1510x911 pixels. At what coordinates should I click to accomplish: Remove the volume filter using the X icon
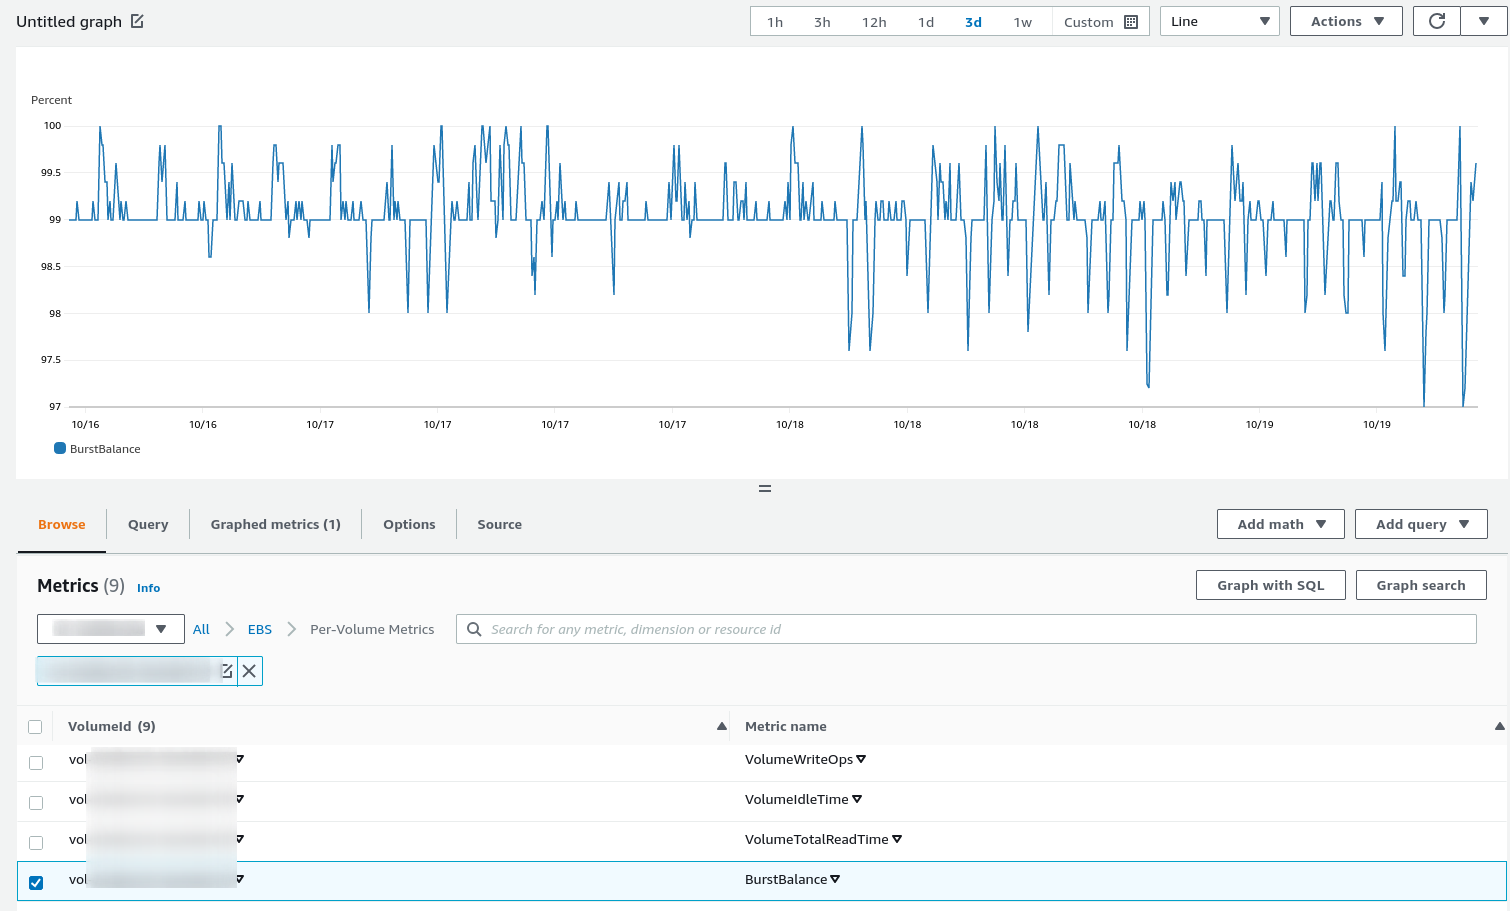coord(249,670)
